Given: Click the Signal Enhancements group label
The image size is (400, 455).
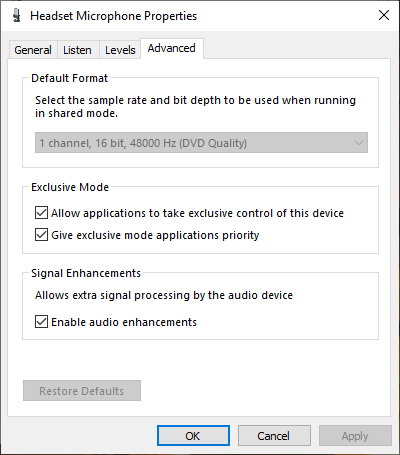Looking at the screenshot, I should pyautogui.click(x=86, y=273).
